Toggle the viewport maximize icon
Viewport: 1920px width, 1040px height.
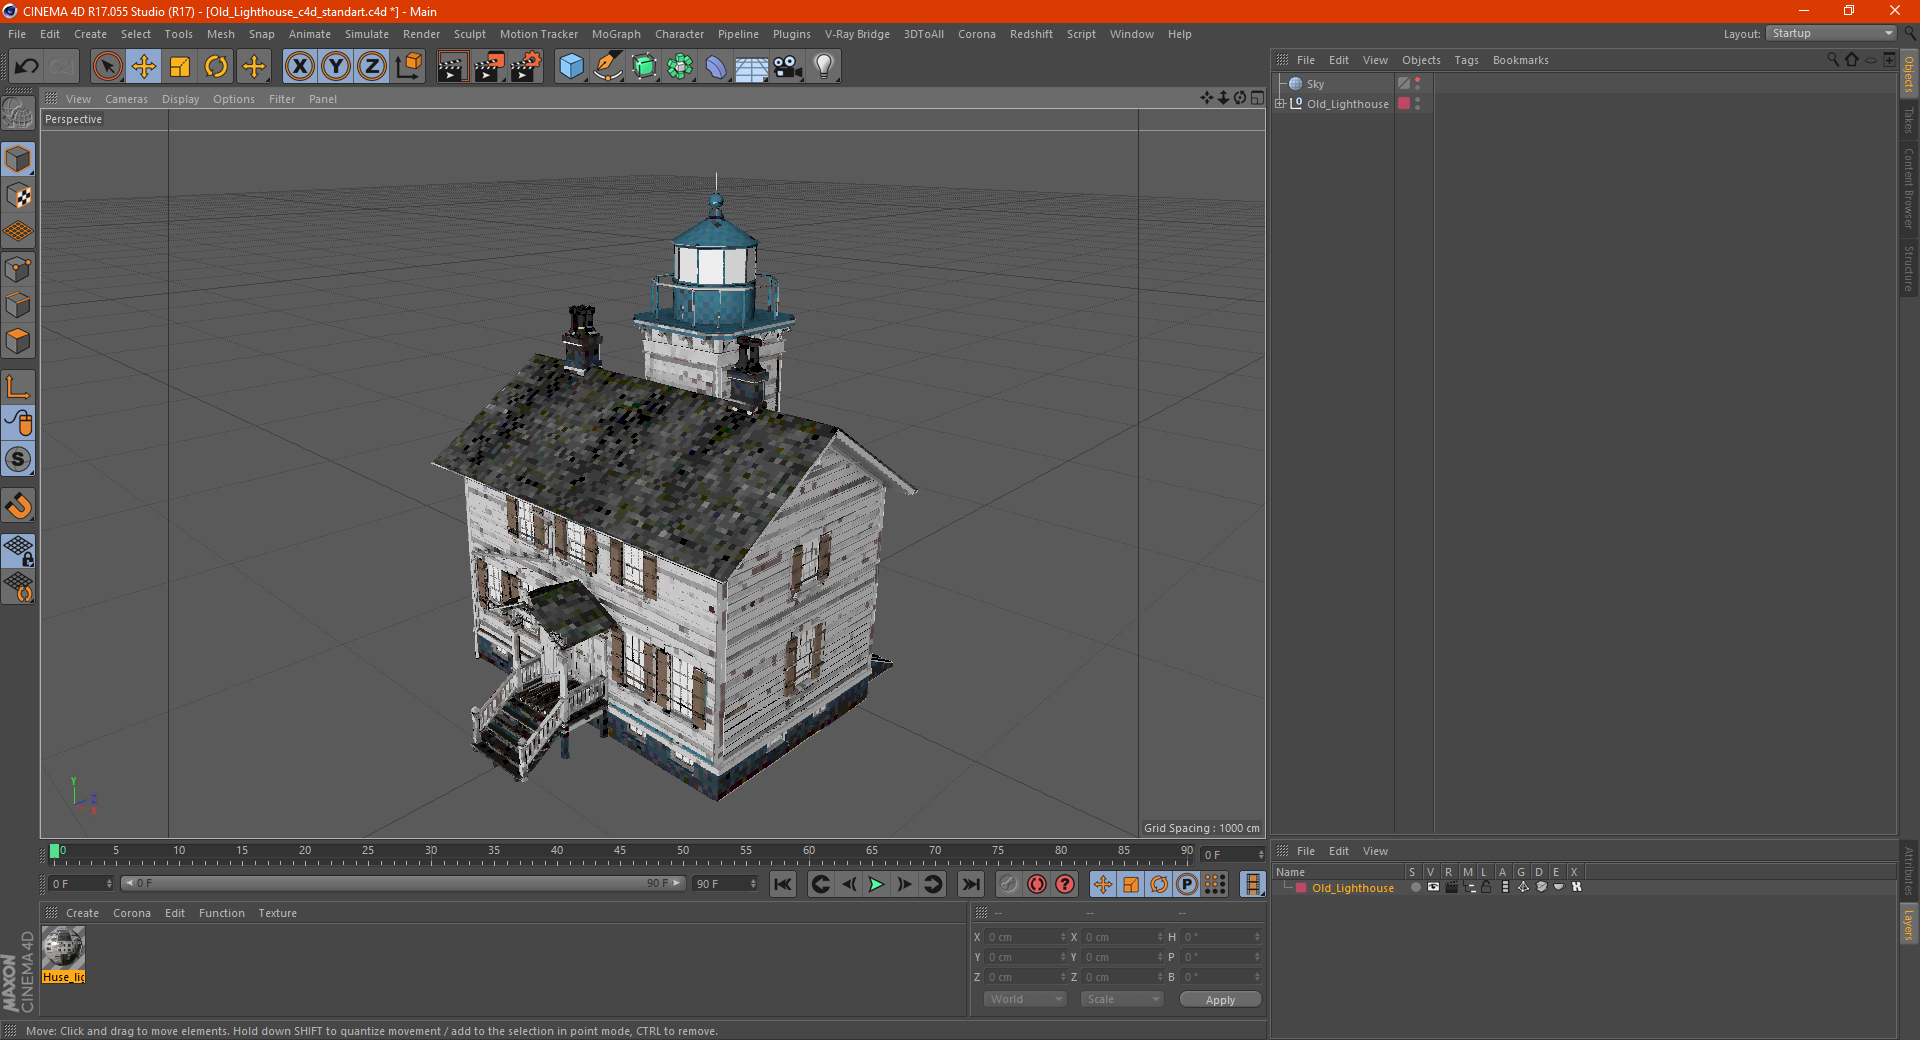coord(1257,98)
